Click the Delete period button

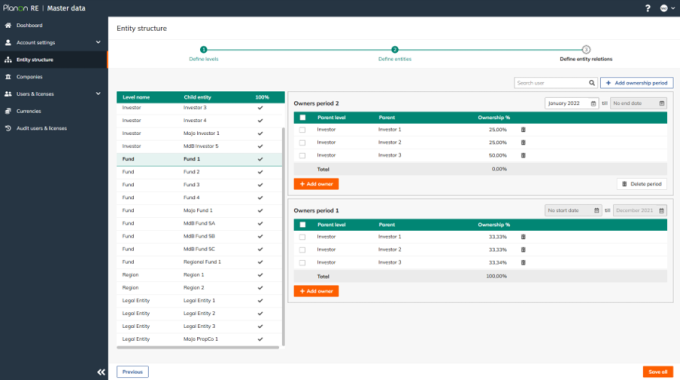641,184
